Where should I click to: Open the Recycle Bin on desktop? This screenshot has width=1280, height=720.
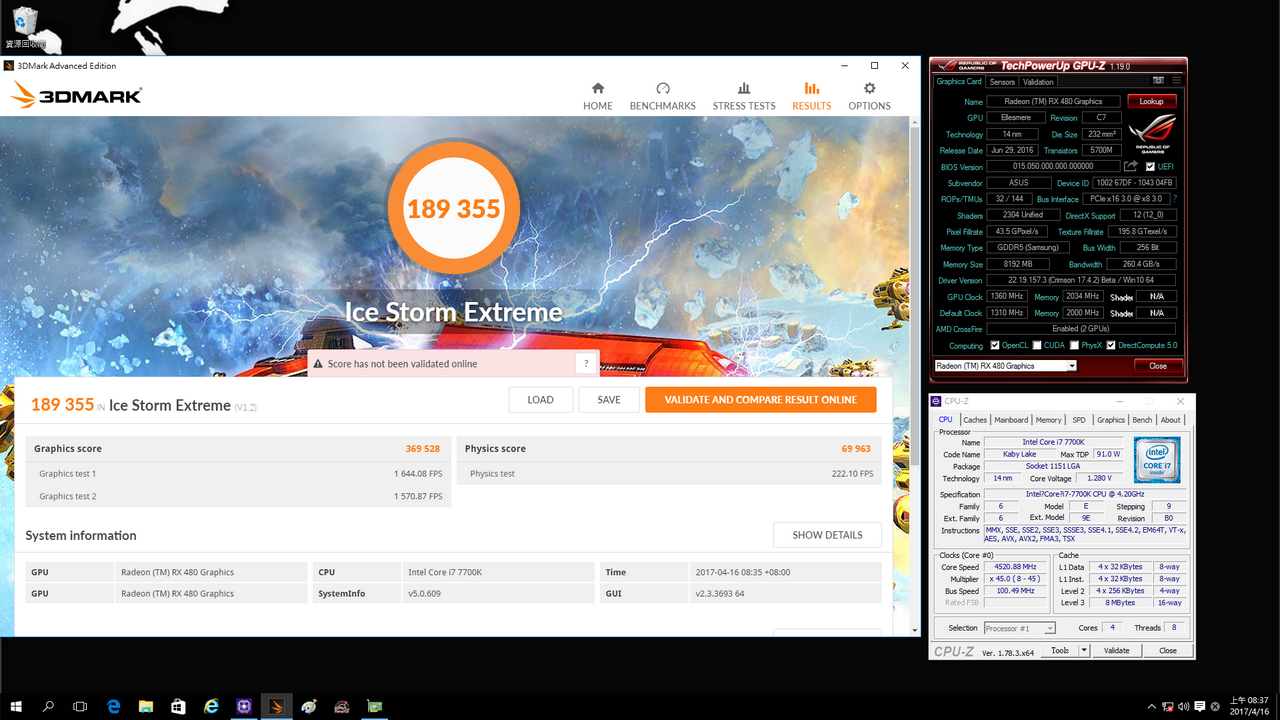[25, 27]
